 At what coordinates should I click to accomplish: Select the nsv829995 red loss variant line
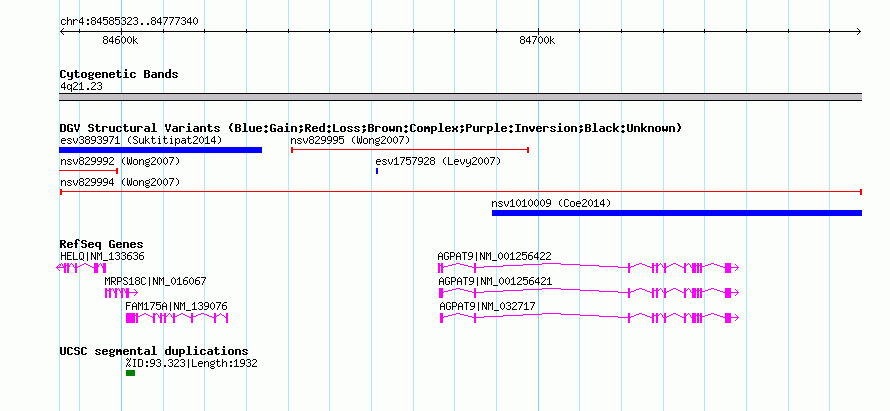tap(410, 150)
